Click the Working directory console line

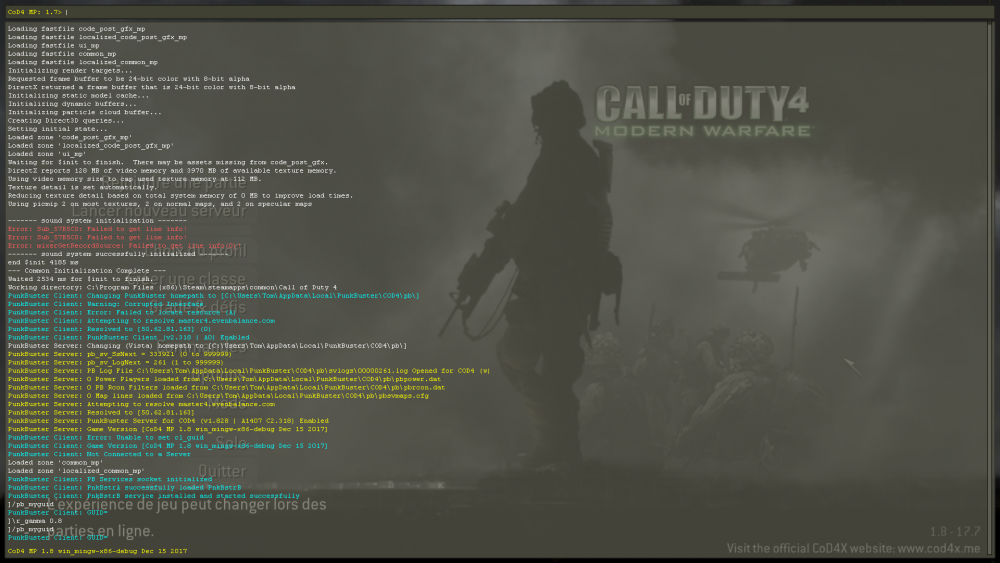(171, 287)
